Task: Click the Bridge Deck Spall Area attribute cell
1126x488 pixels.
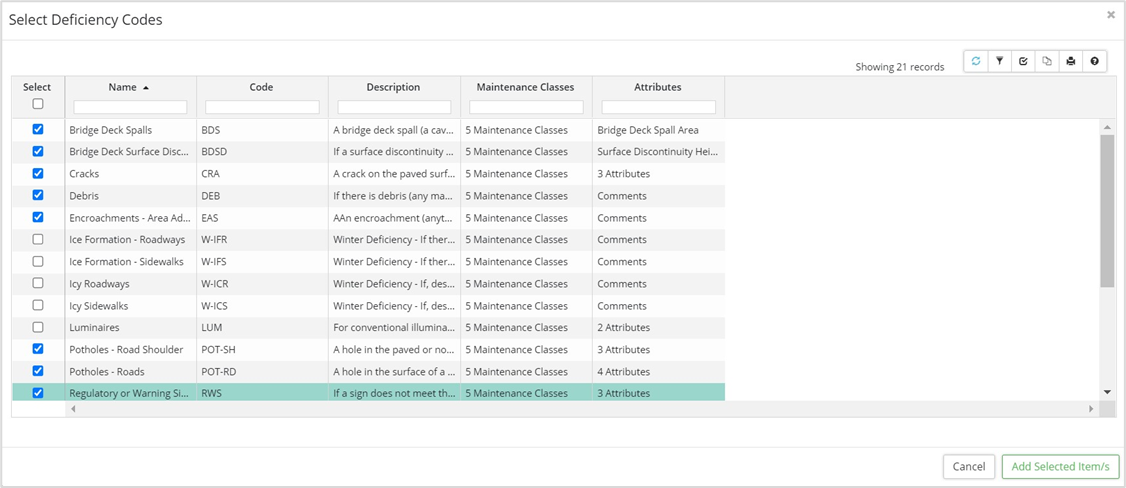Action: point(659,131)
